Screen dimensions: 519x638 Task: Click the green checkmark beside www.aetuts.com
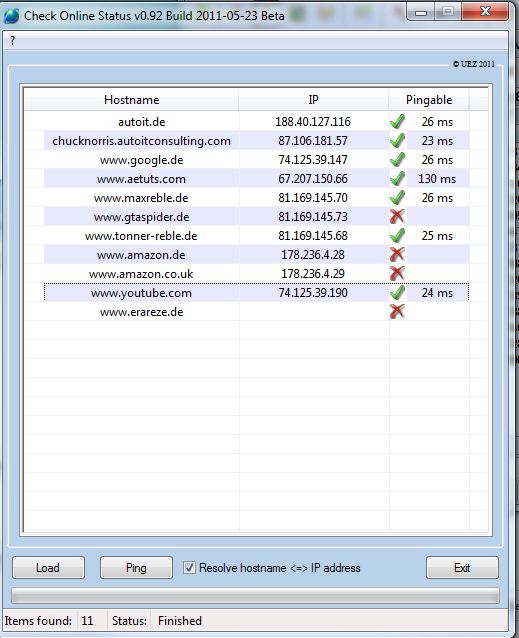coord(397,178)
